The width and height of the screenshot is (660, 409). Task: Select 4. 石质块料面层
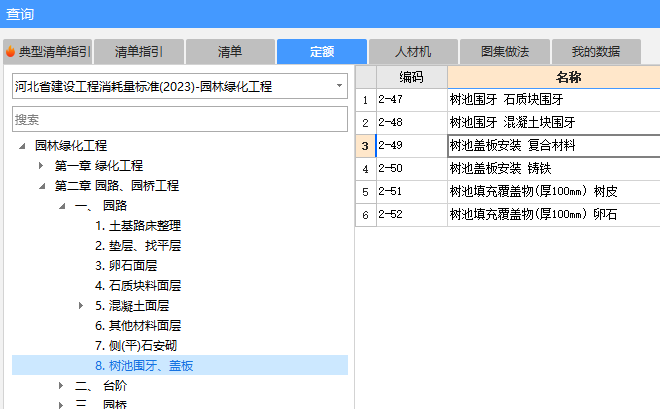click(138, 286)
